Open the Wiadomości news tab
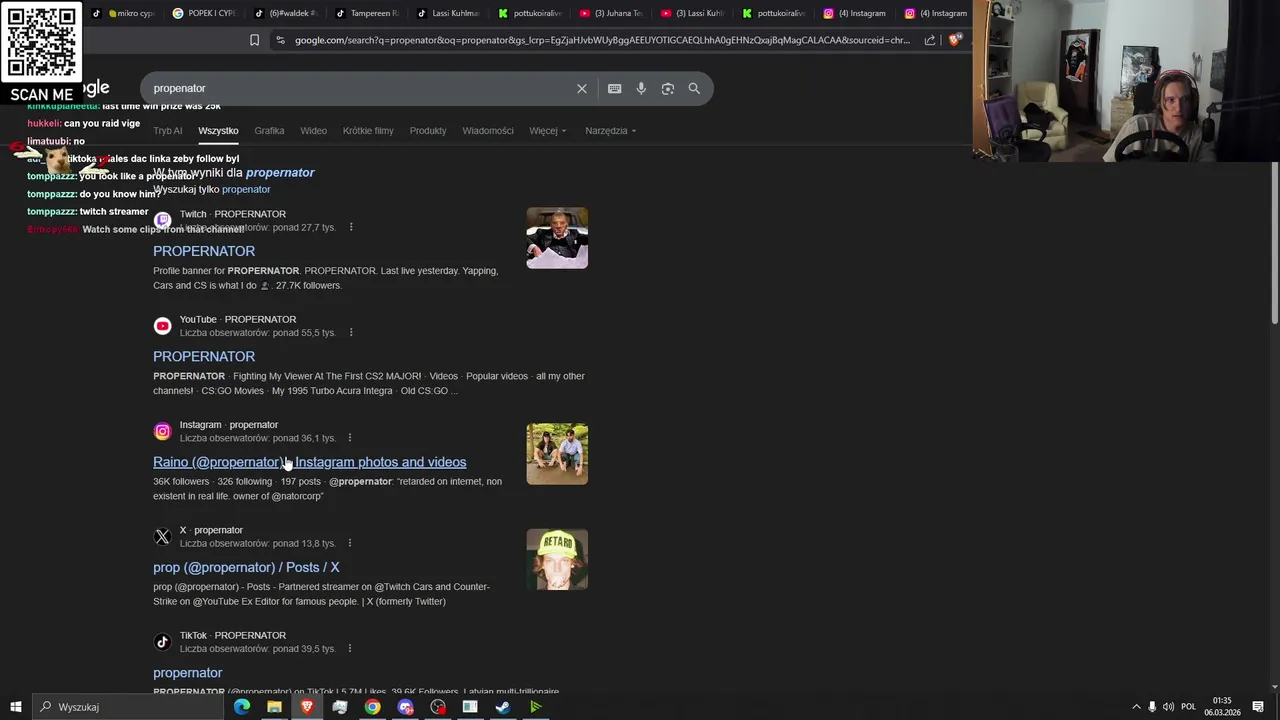Viewport: 1280px width, 720px height. tap(488, 131)
